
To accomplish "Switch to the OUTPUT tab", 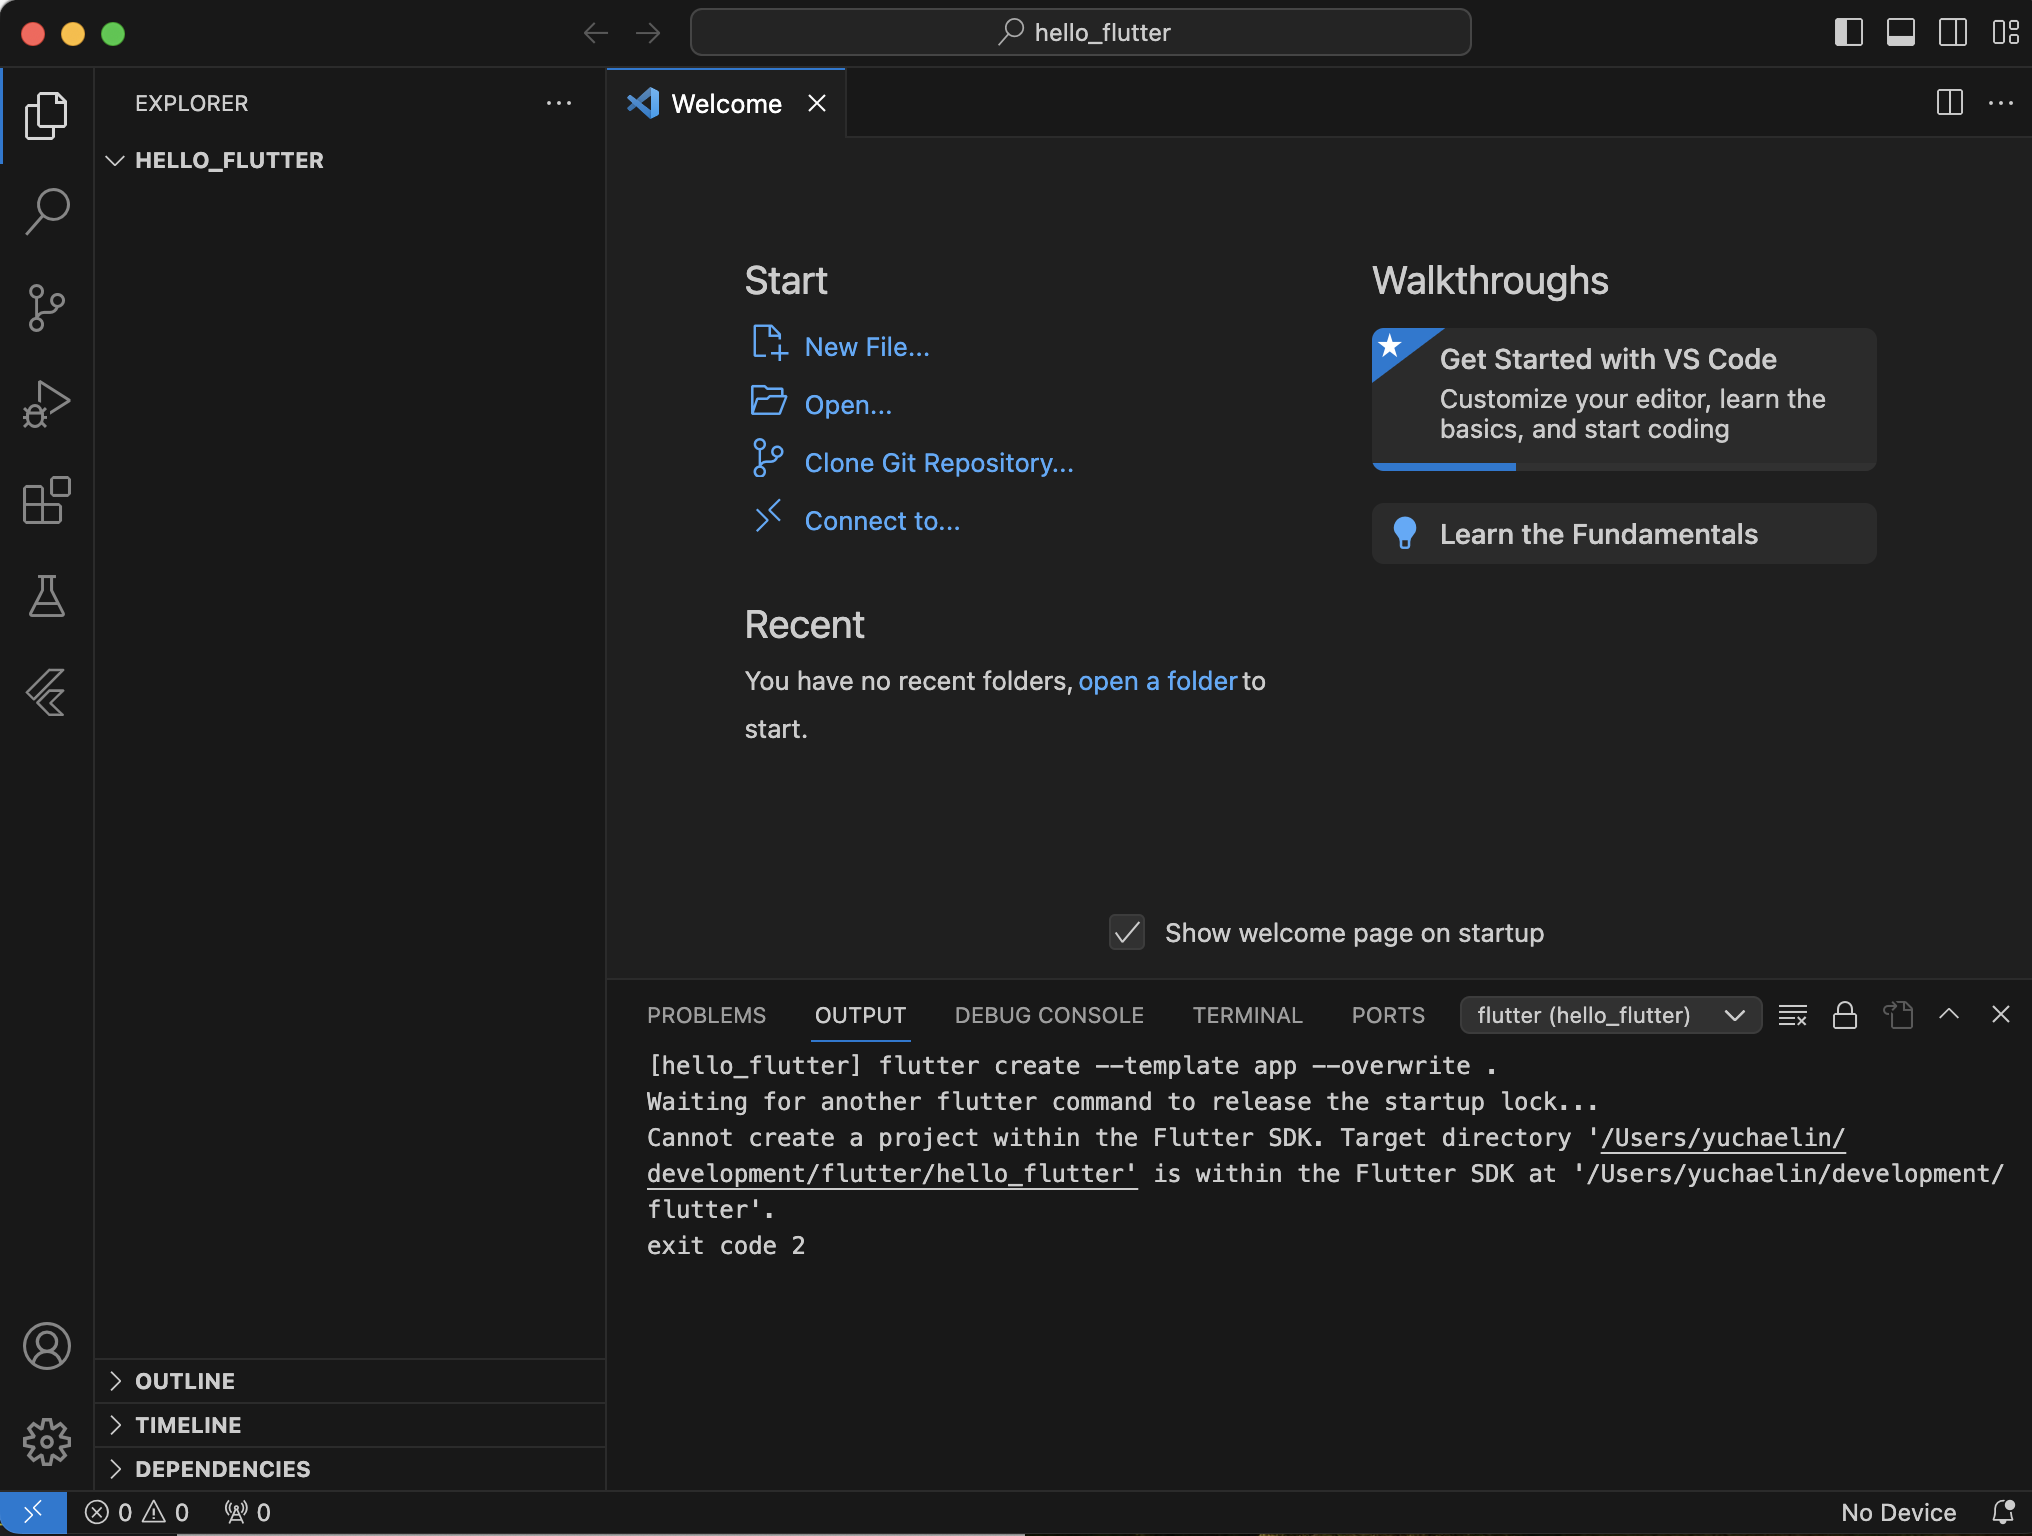I will (x=860, y=1015).
